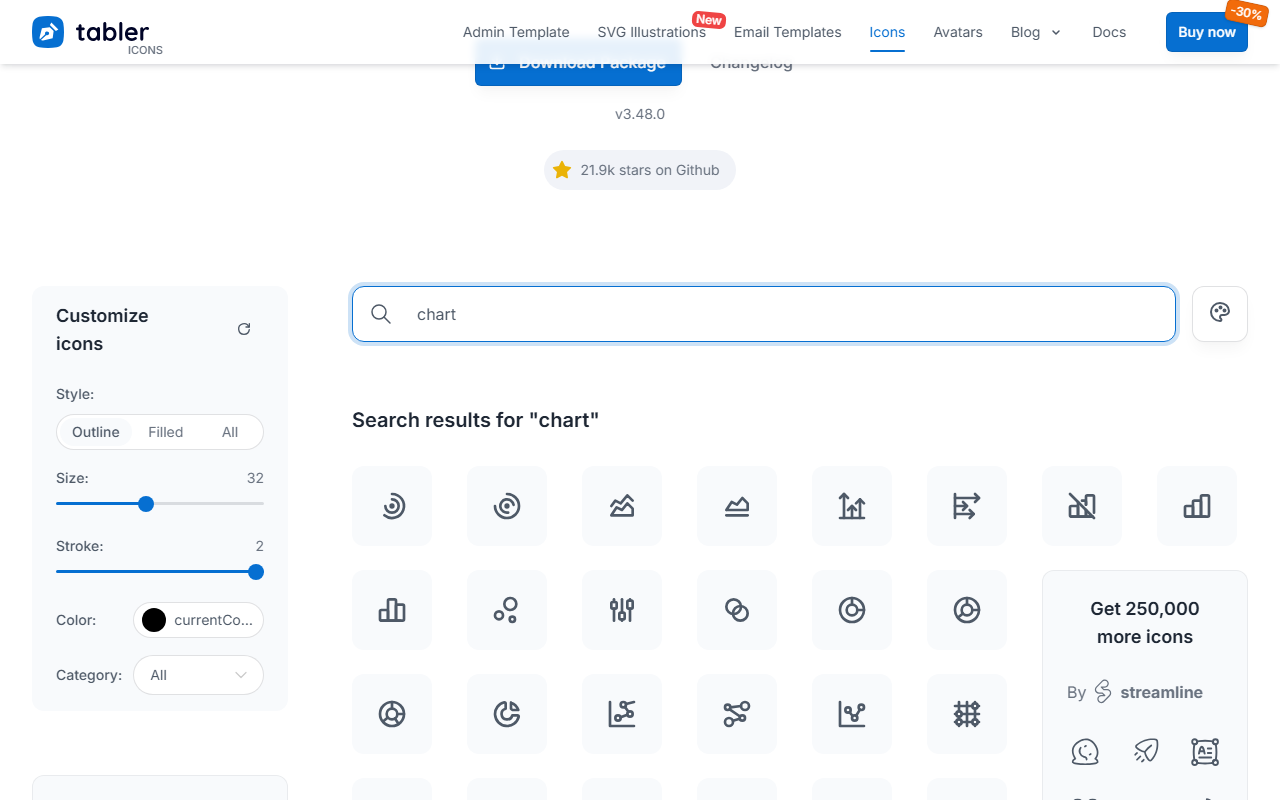Select the candlestick chart icon

(x=622, y=610)
